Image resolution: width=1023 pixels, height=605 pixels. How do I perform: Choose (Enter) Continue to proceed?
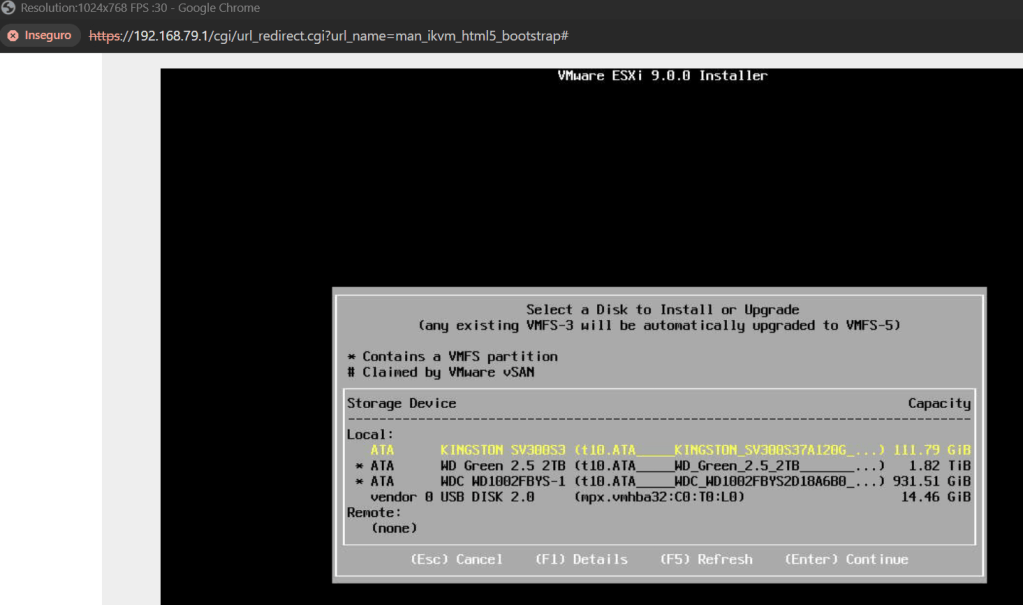(x=846, y=559)
